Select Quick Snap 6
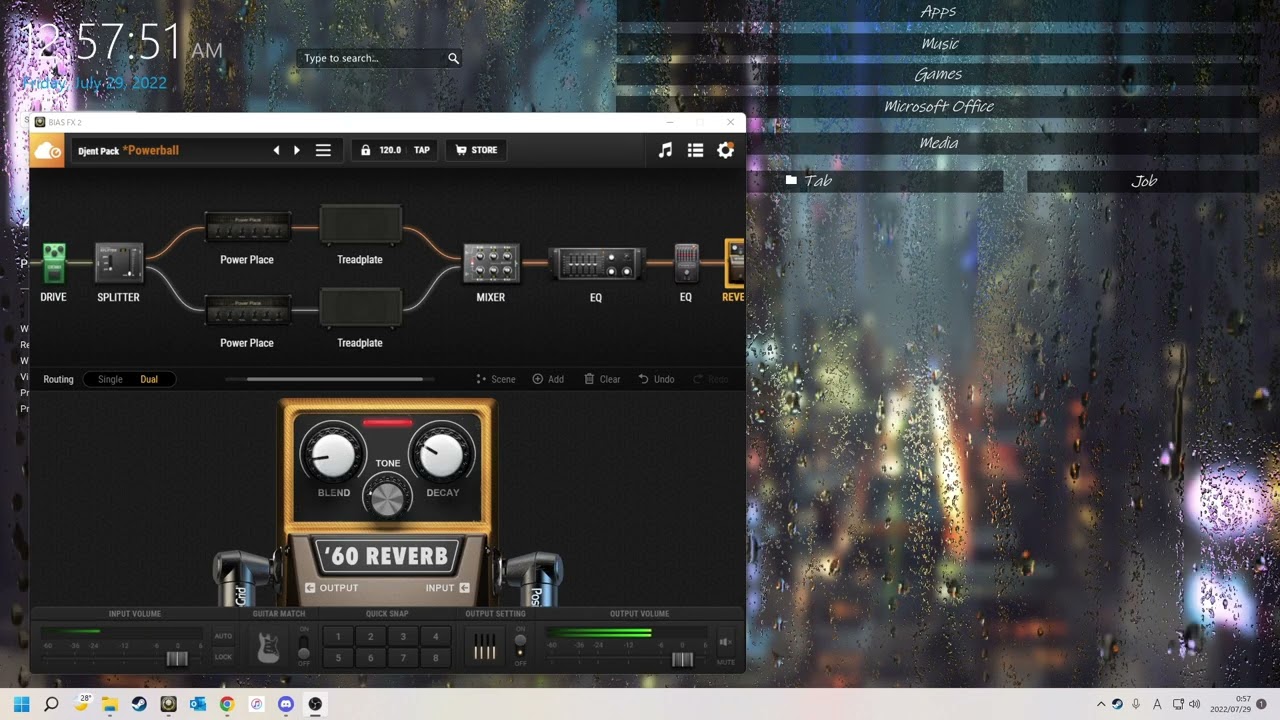Screen dimensions: 1280x720 371,658
